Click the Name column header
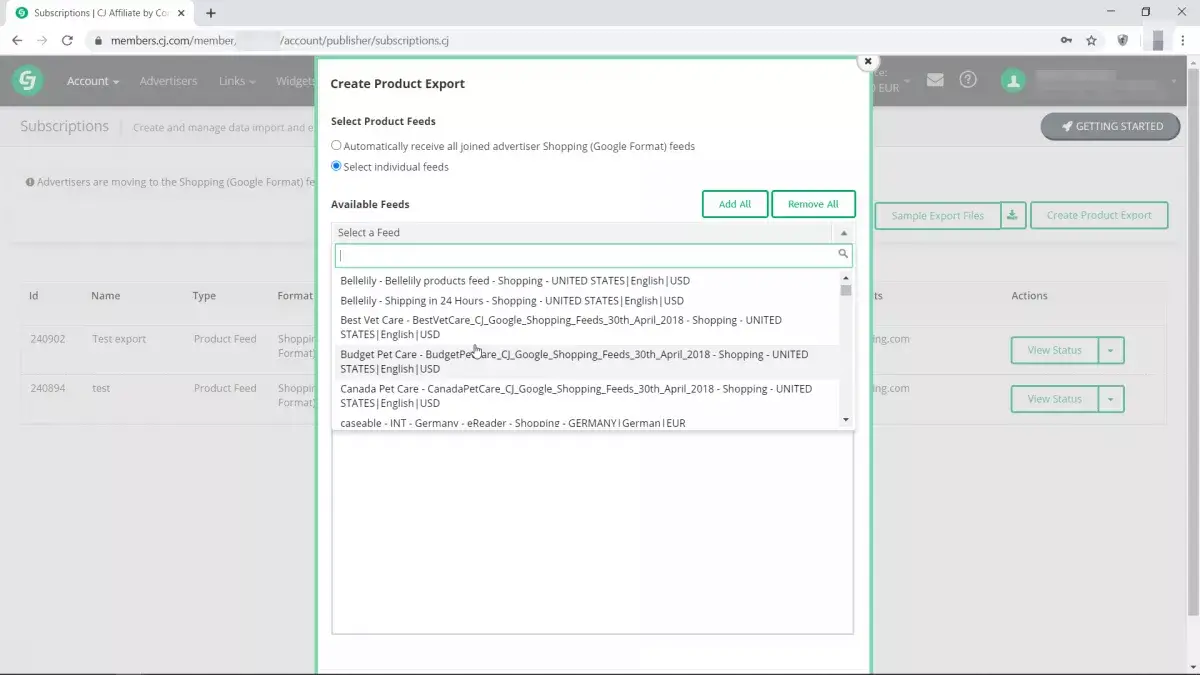 tap(106, 296)
